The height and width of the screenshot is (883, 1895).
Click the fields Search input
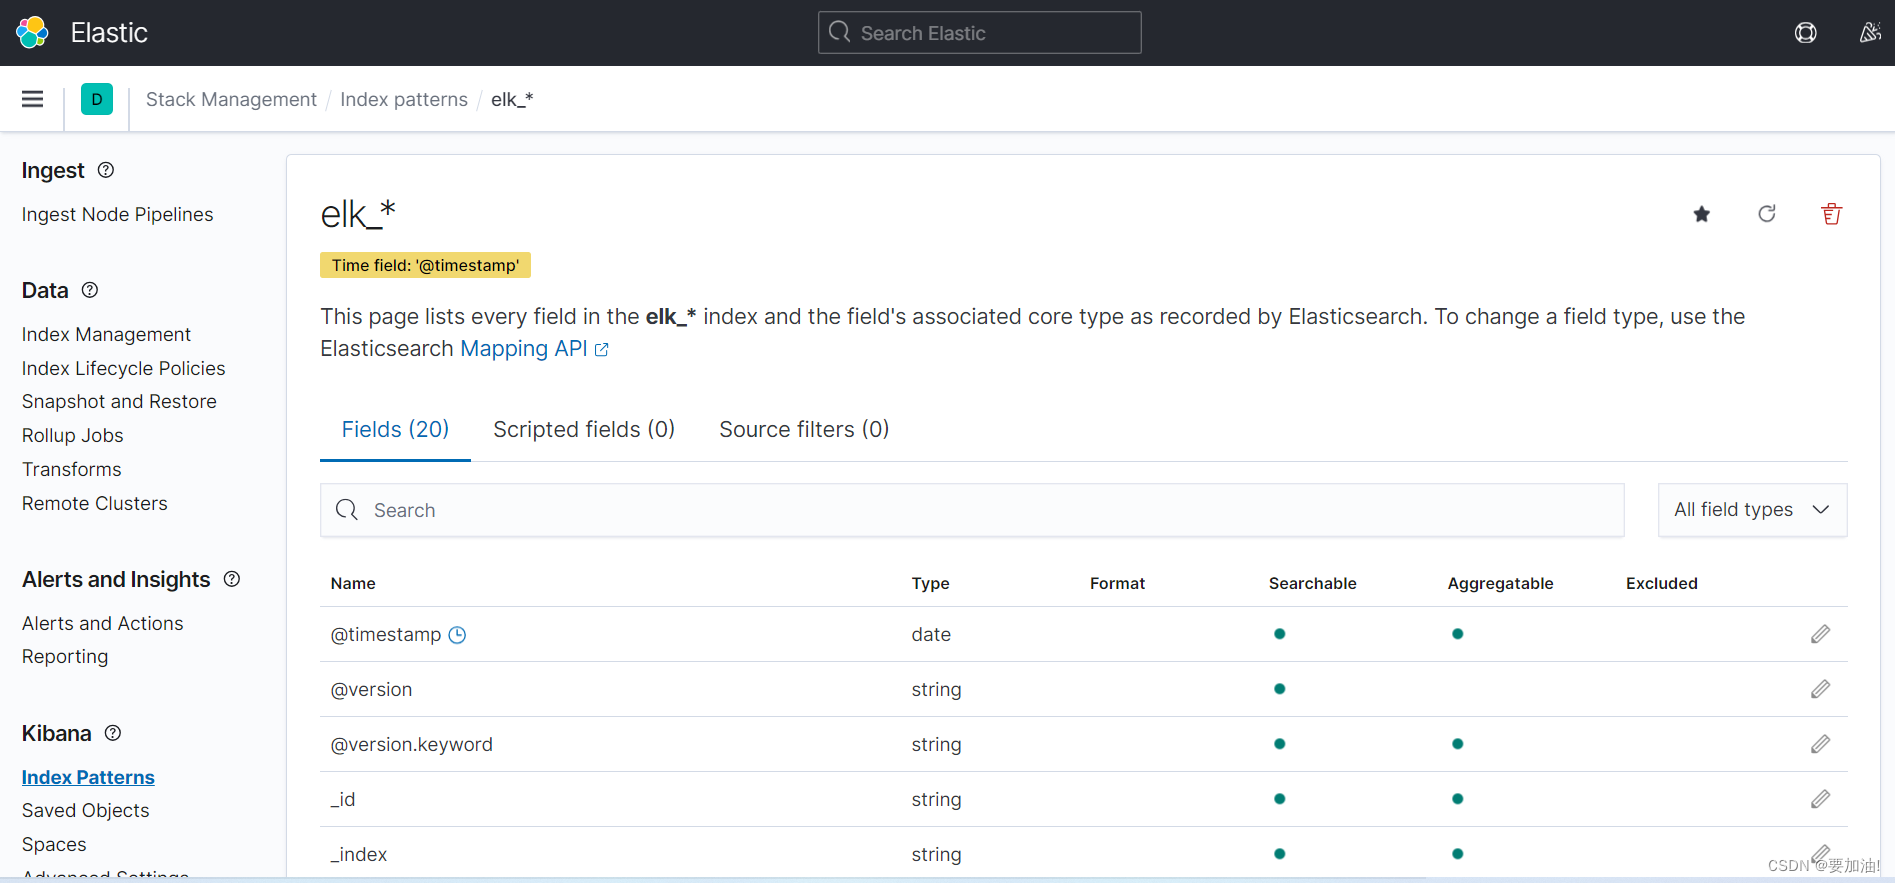pyautogui.click(x=972, y=510)
